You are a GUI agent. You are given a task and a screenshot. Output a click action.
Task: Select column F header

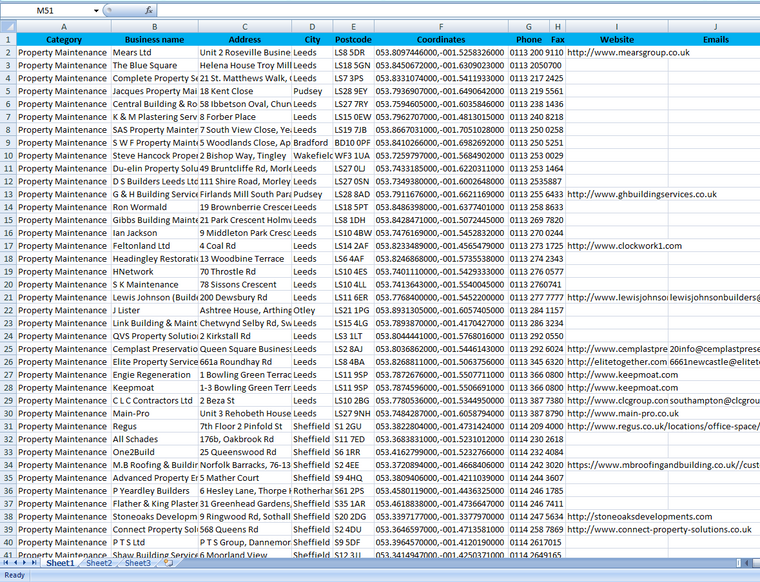pyautogui.click(x=441, y=27)
